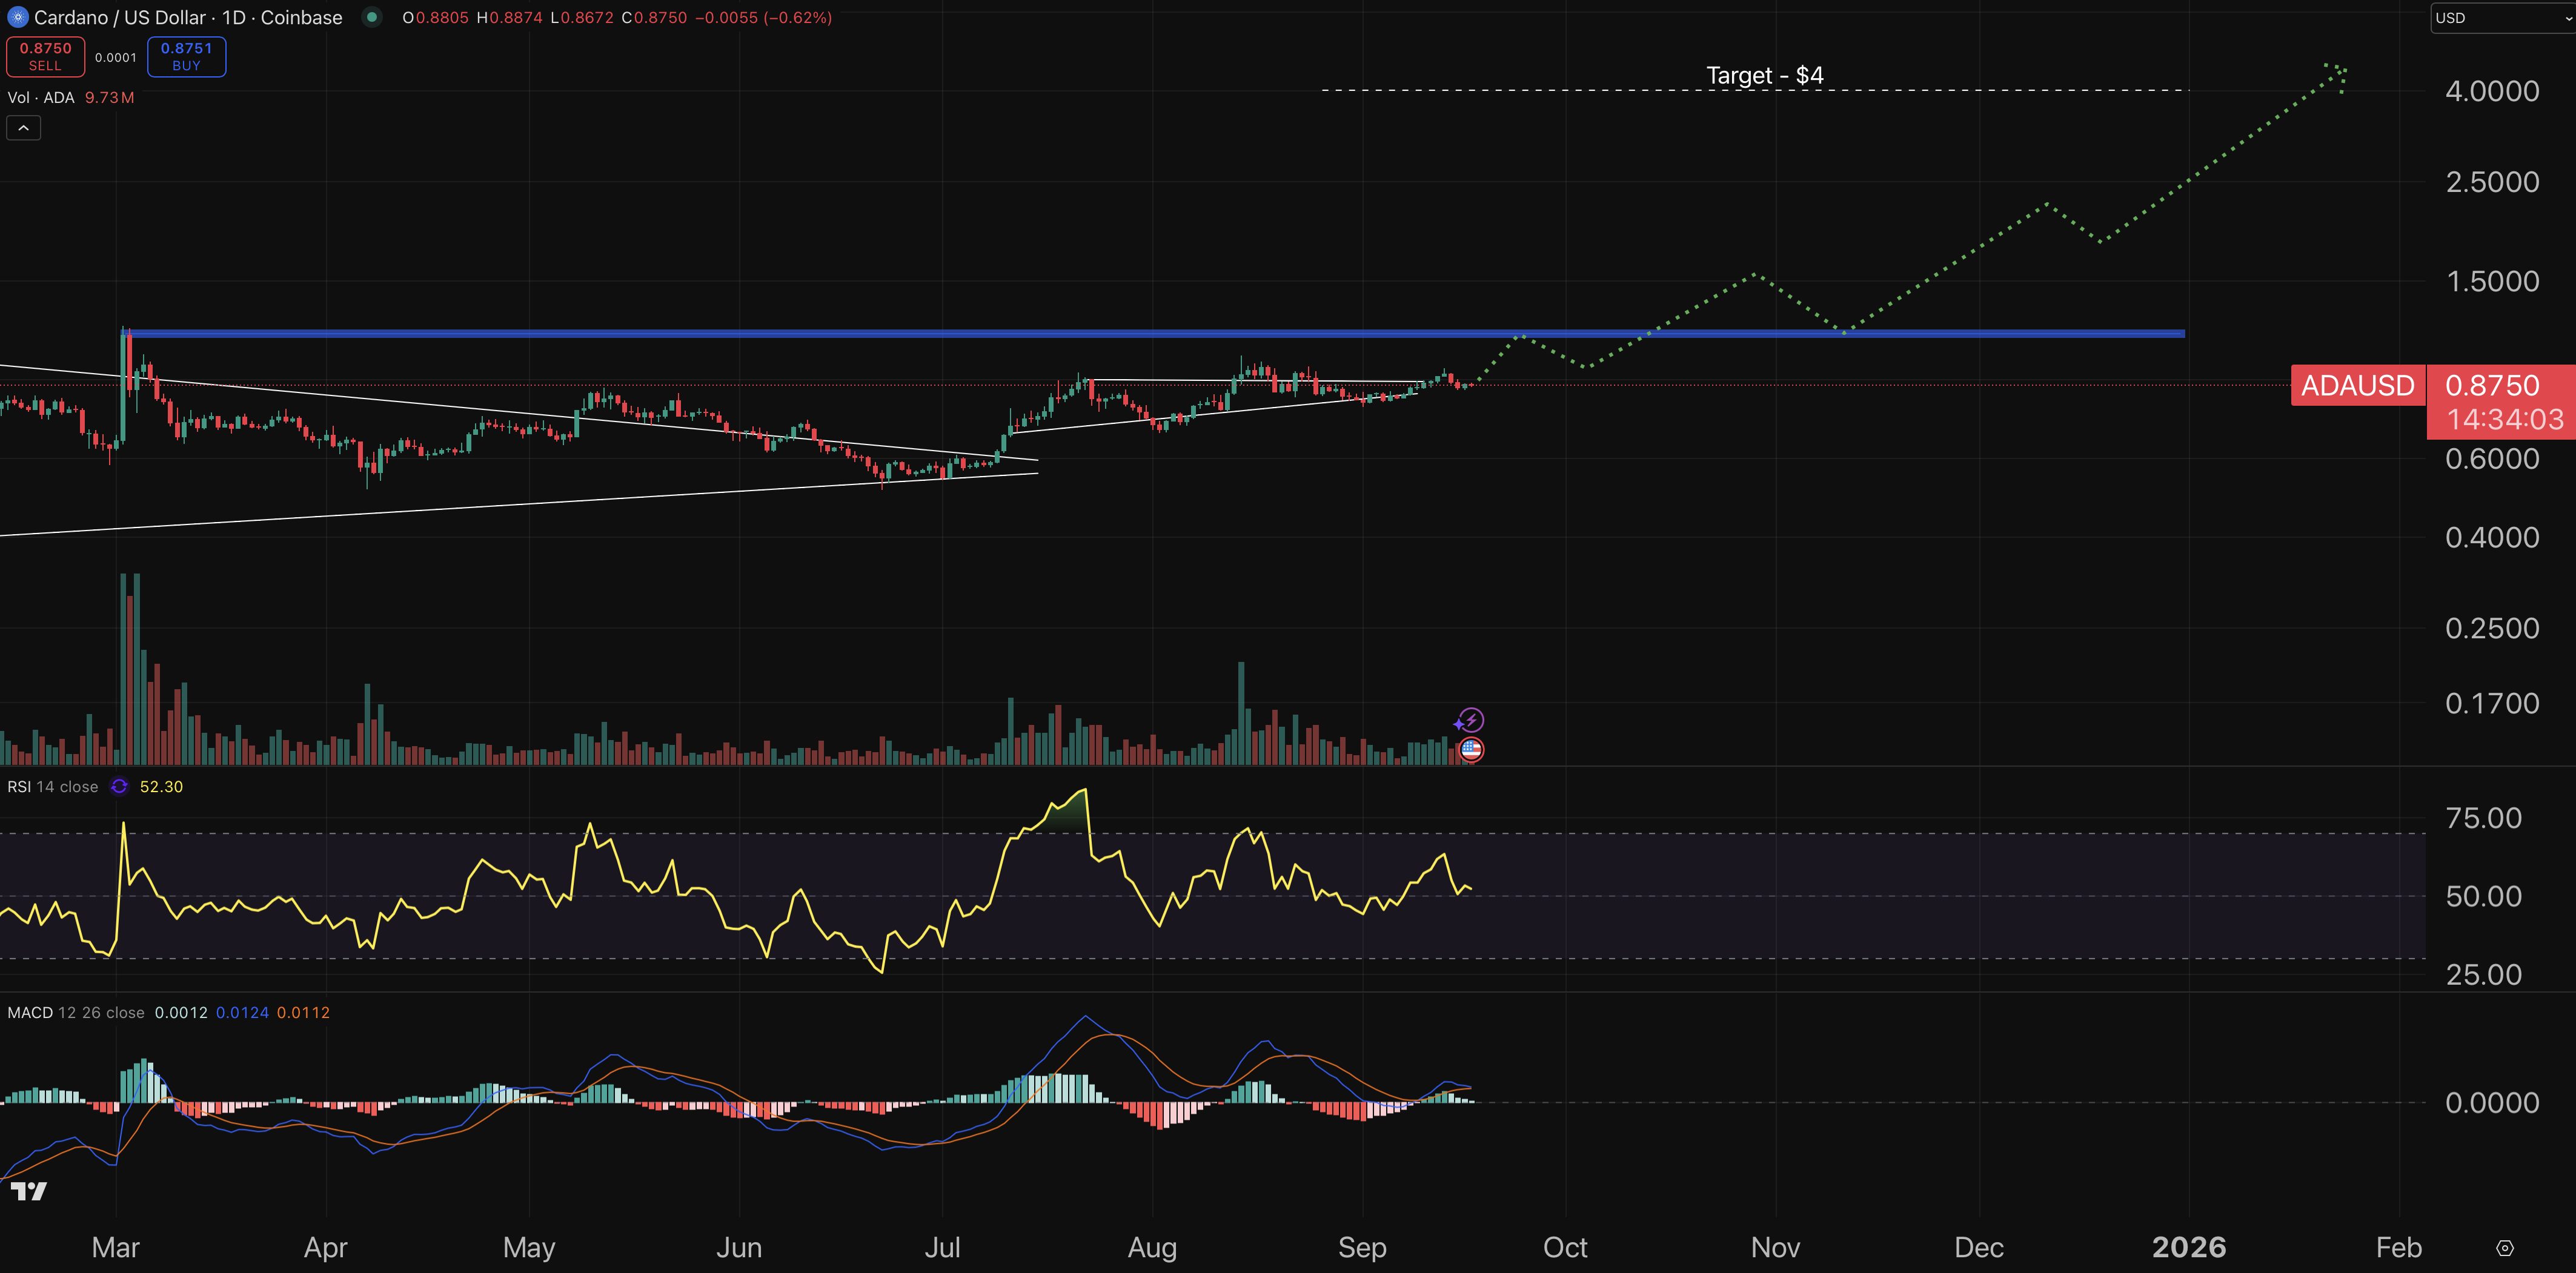Toggle the Vol · ADA indicator legend
Screen dimensions: 2576x1273
40,98
